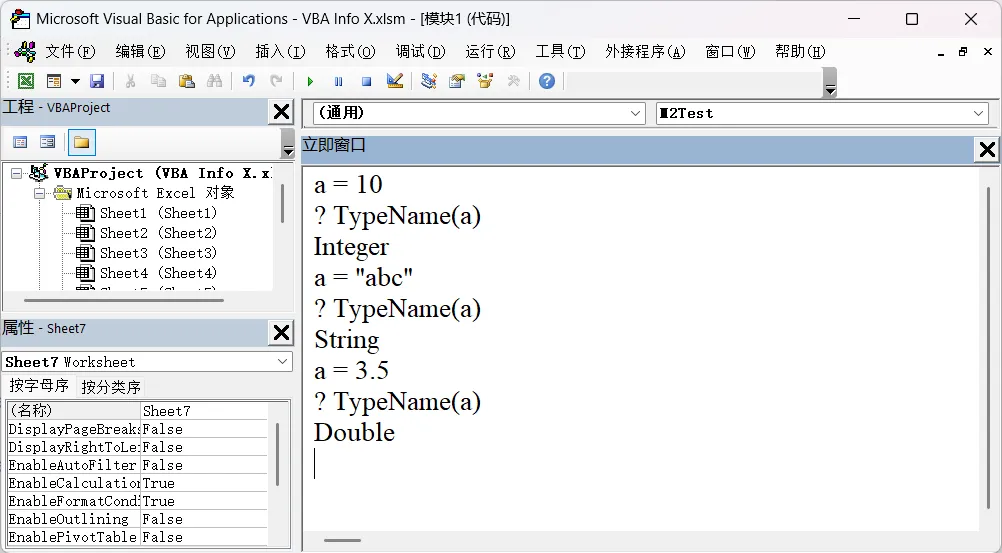Collapse the VBAProject root tree node
This screenshot has height=553, width=1002.
tap(17, 173)
